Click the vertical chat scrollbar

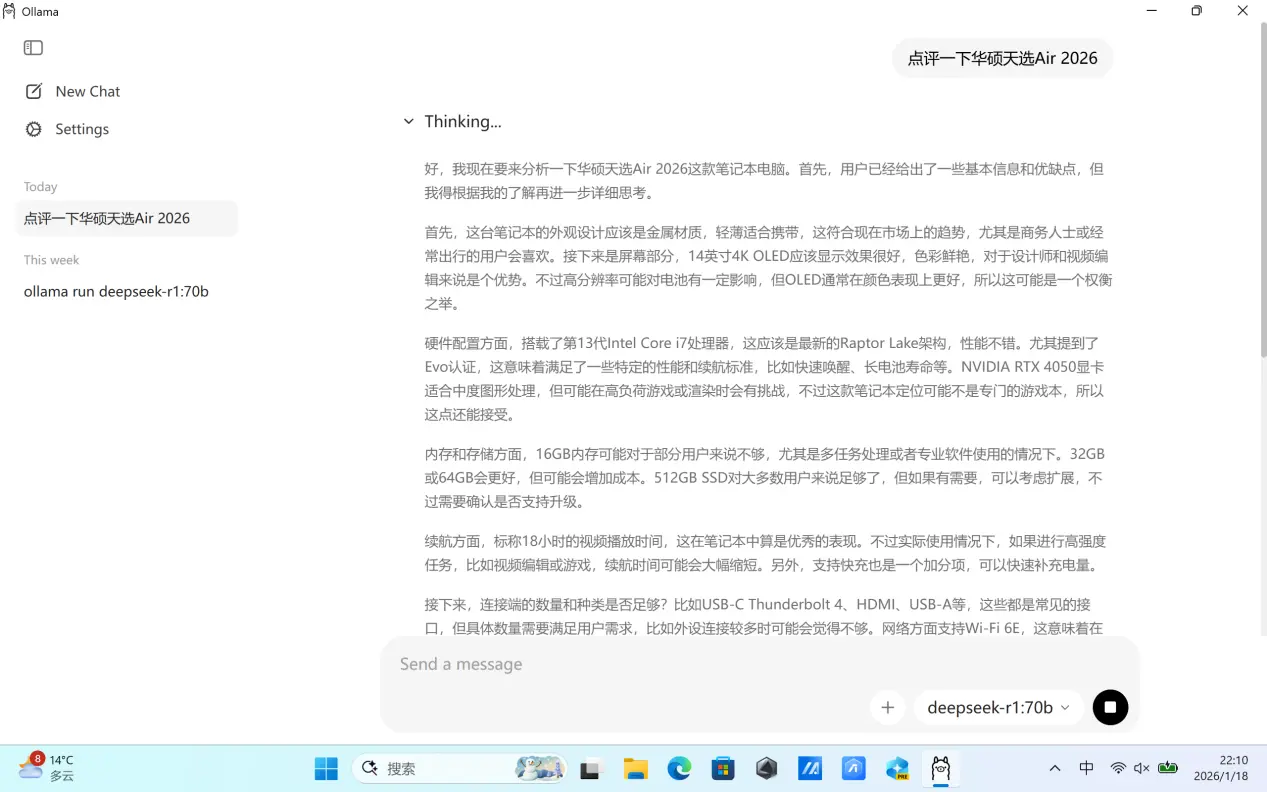pos(1262,190)
